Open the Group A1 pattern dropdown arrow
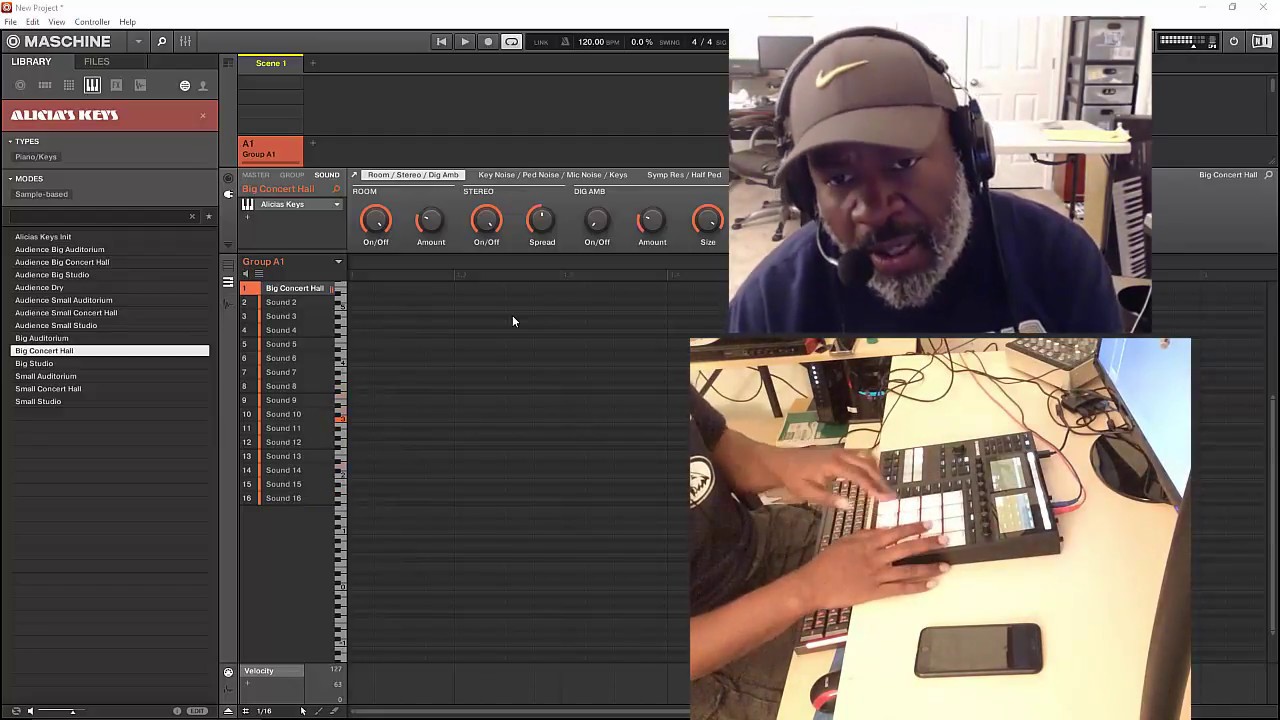 coord(338,262)
